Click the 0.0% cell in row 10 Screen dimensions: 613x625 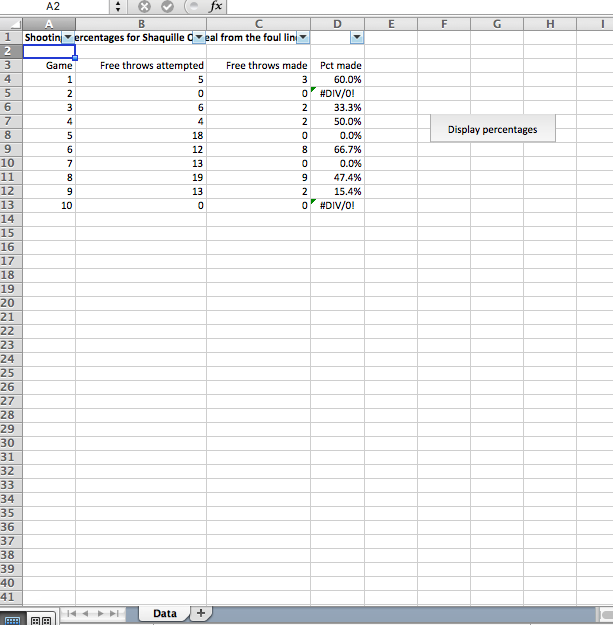click(337, 163)
